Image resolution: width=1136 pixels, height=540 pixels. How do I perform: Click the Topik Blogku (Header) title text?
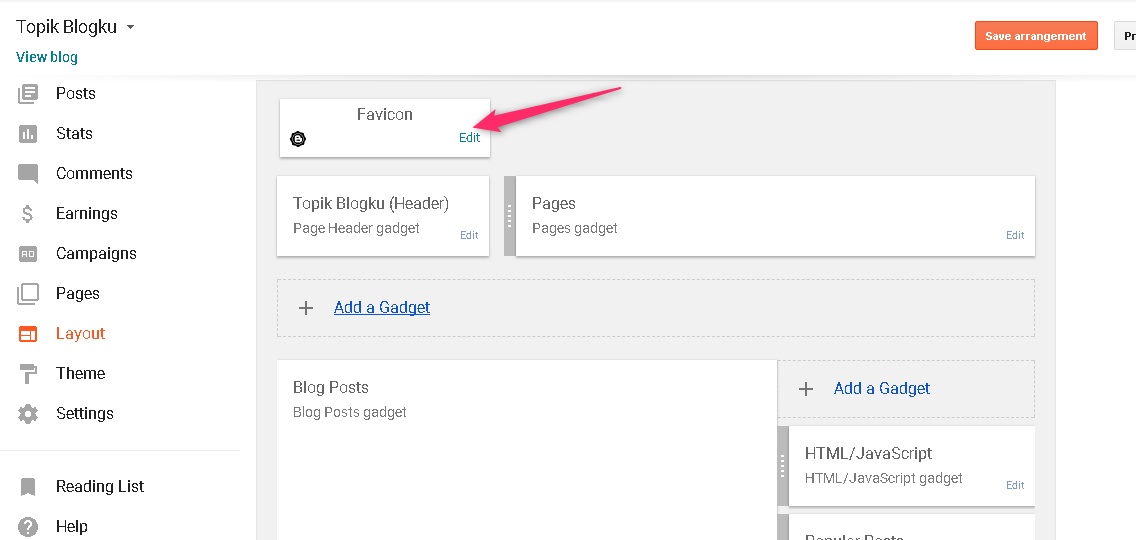pos(371,204)
